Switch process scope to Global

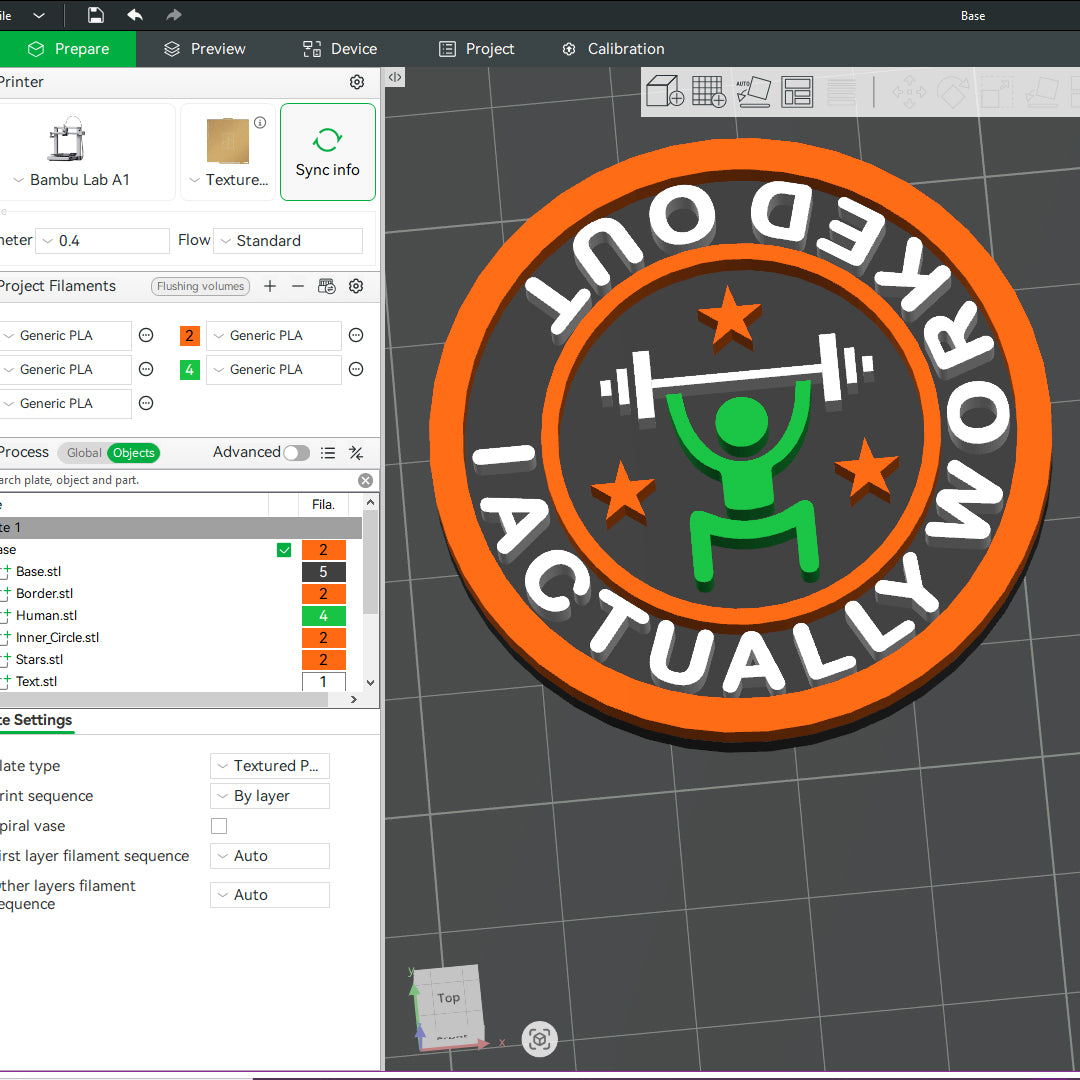(x=83, y=453)
